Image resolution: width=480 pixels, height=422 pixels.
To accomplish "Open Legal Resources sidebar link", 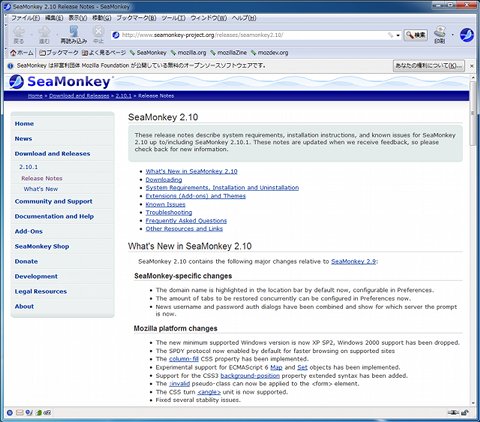I will click(x=41, y=291).
